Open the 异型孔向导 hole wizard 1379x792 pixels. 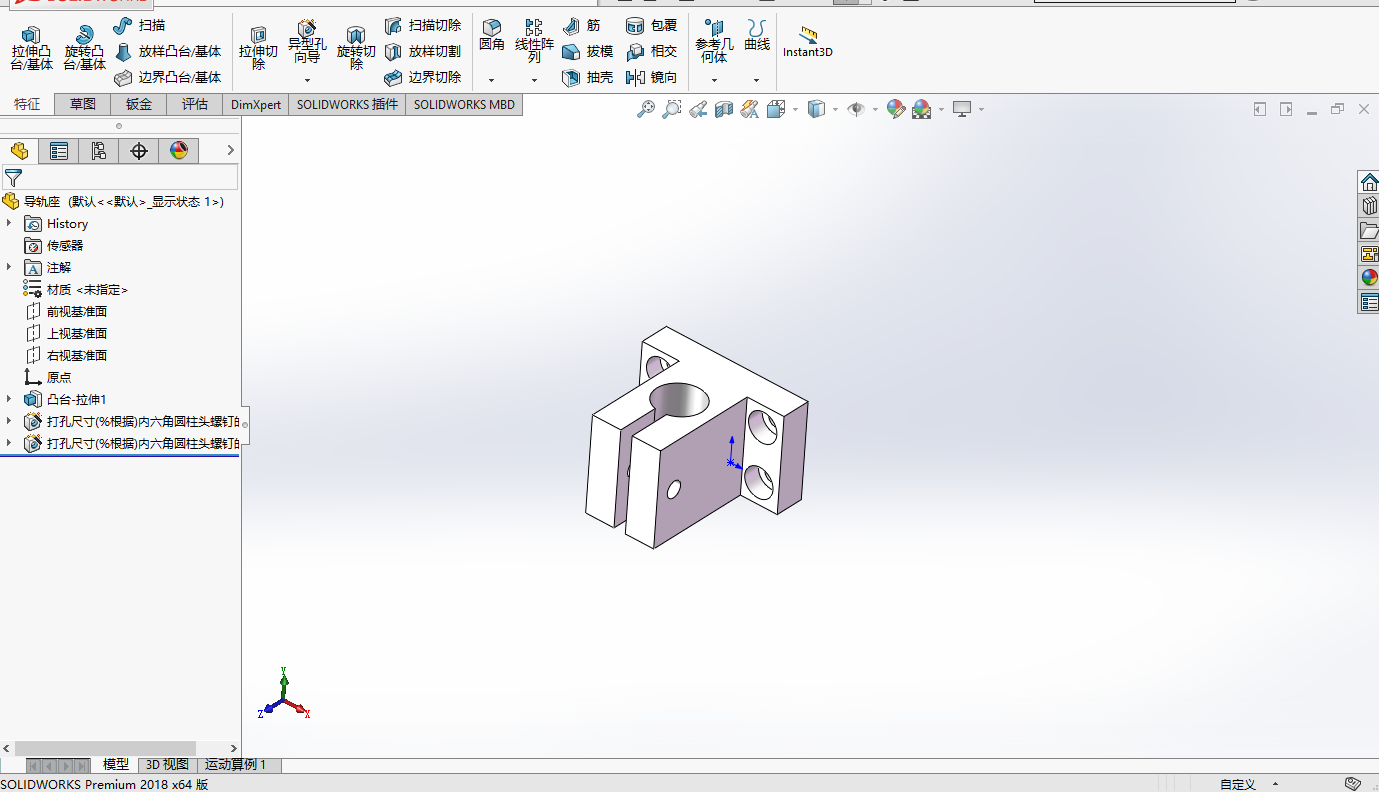pyautogui.click(x=307, y=42)
